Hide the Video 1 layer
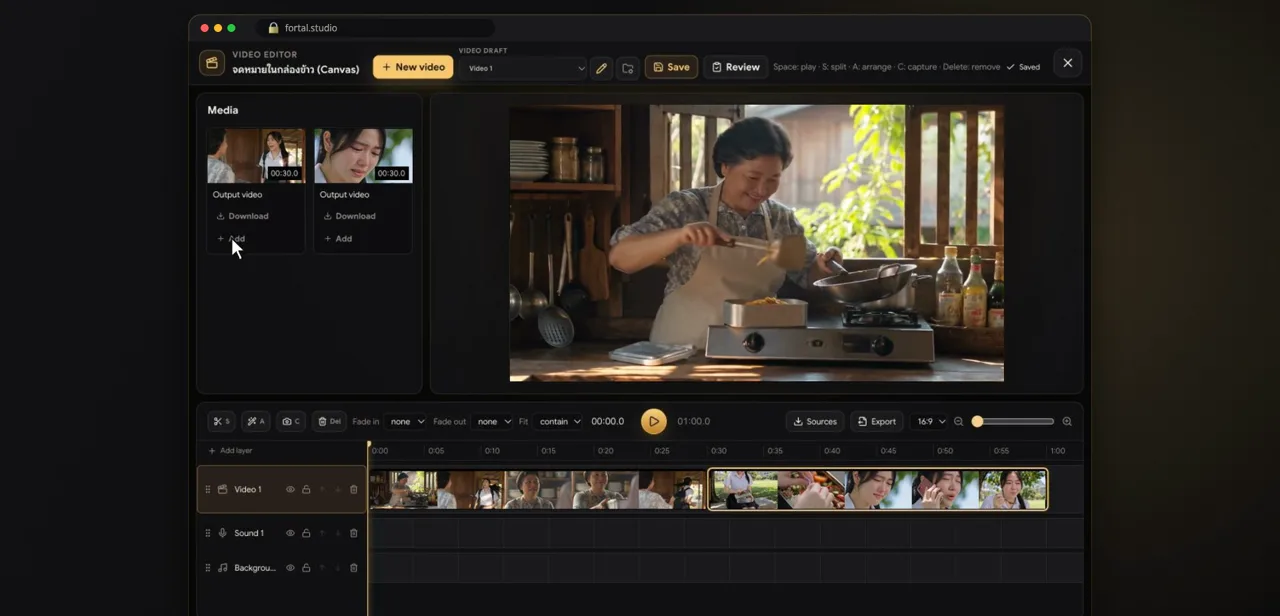Screen dimensions: 1280x616 click(290, 490)
